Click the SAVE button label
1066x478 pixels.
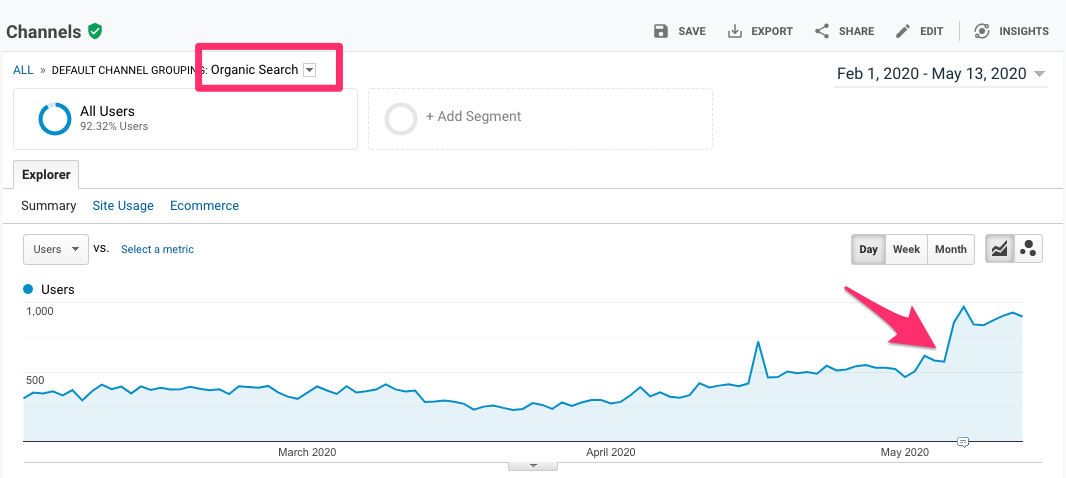(x=692, y=31)
